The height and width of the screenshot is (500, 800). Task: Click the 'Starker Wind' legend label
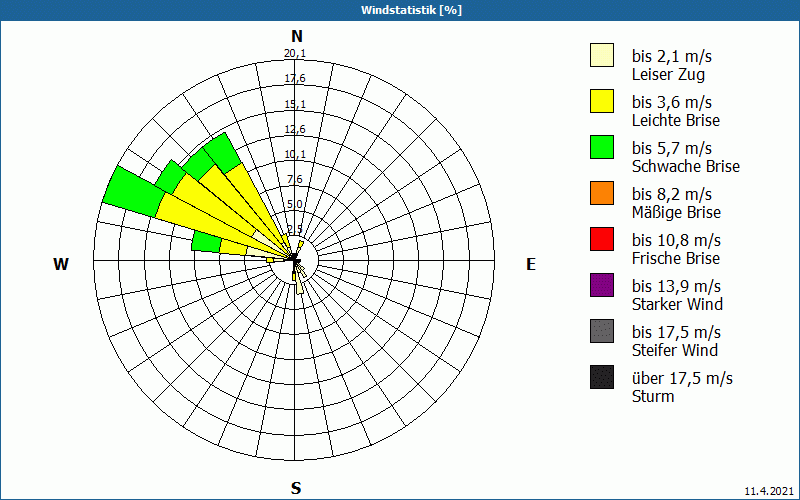(678, 304)
